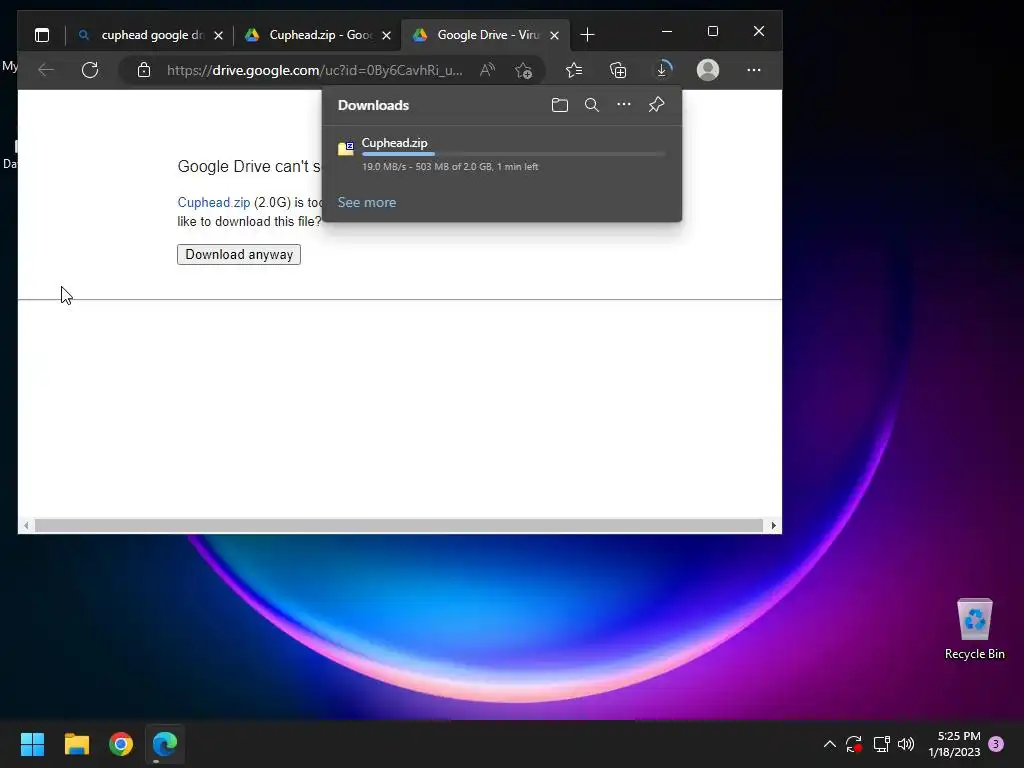Click the download speed status text

point(450,167)
